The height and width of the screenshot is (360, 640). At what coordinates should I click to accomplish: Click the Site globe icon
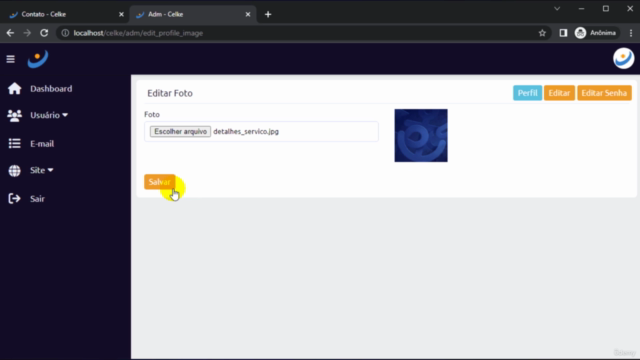[x=14, y=171]
